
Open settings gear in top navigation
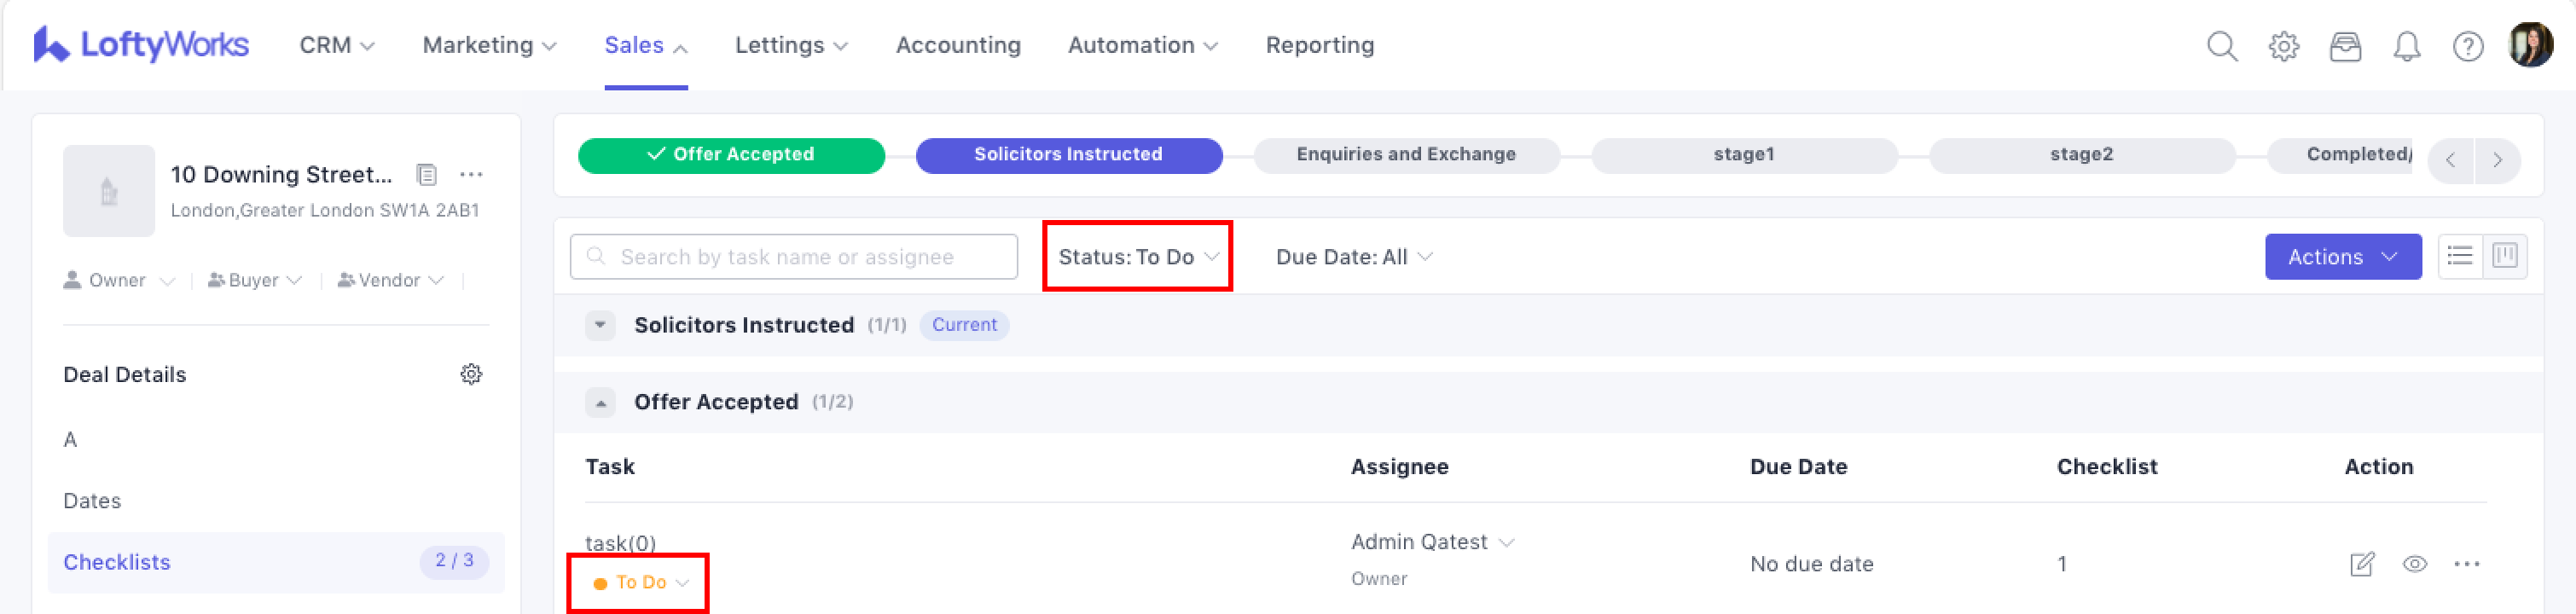pyautogui.click(x=2283, y=46)
